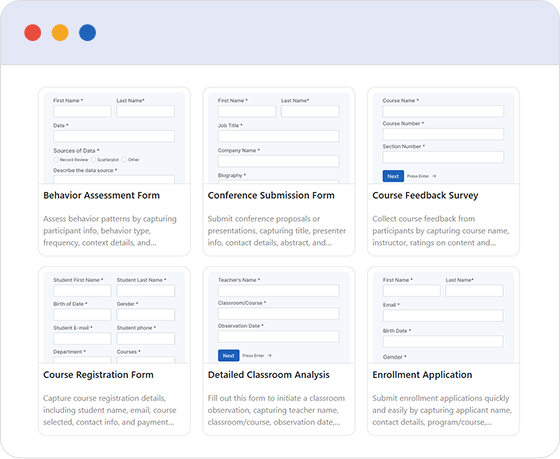Viewport: 560px width, 459px height.
Task: Click the yellow window dot
Action: 60,33
